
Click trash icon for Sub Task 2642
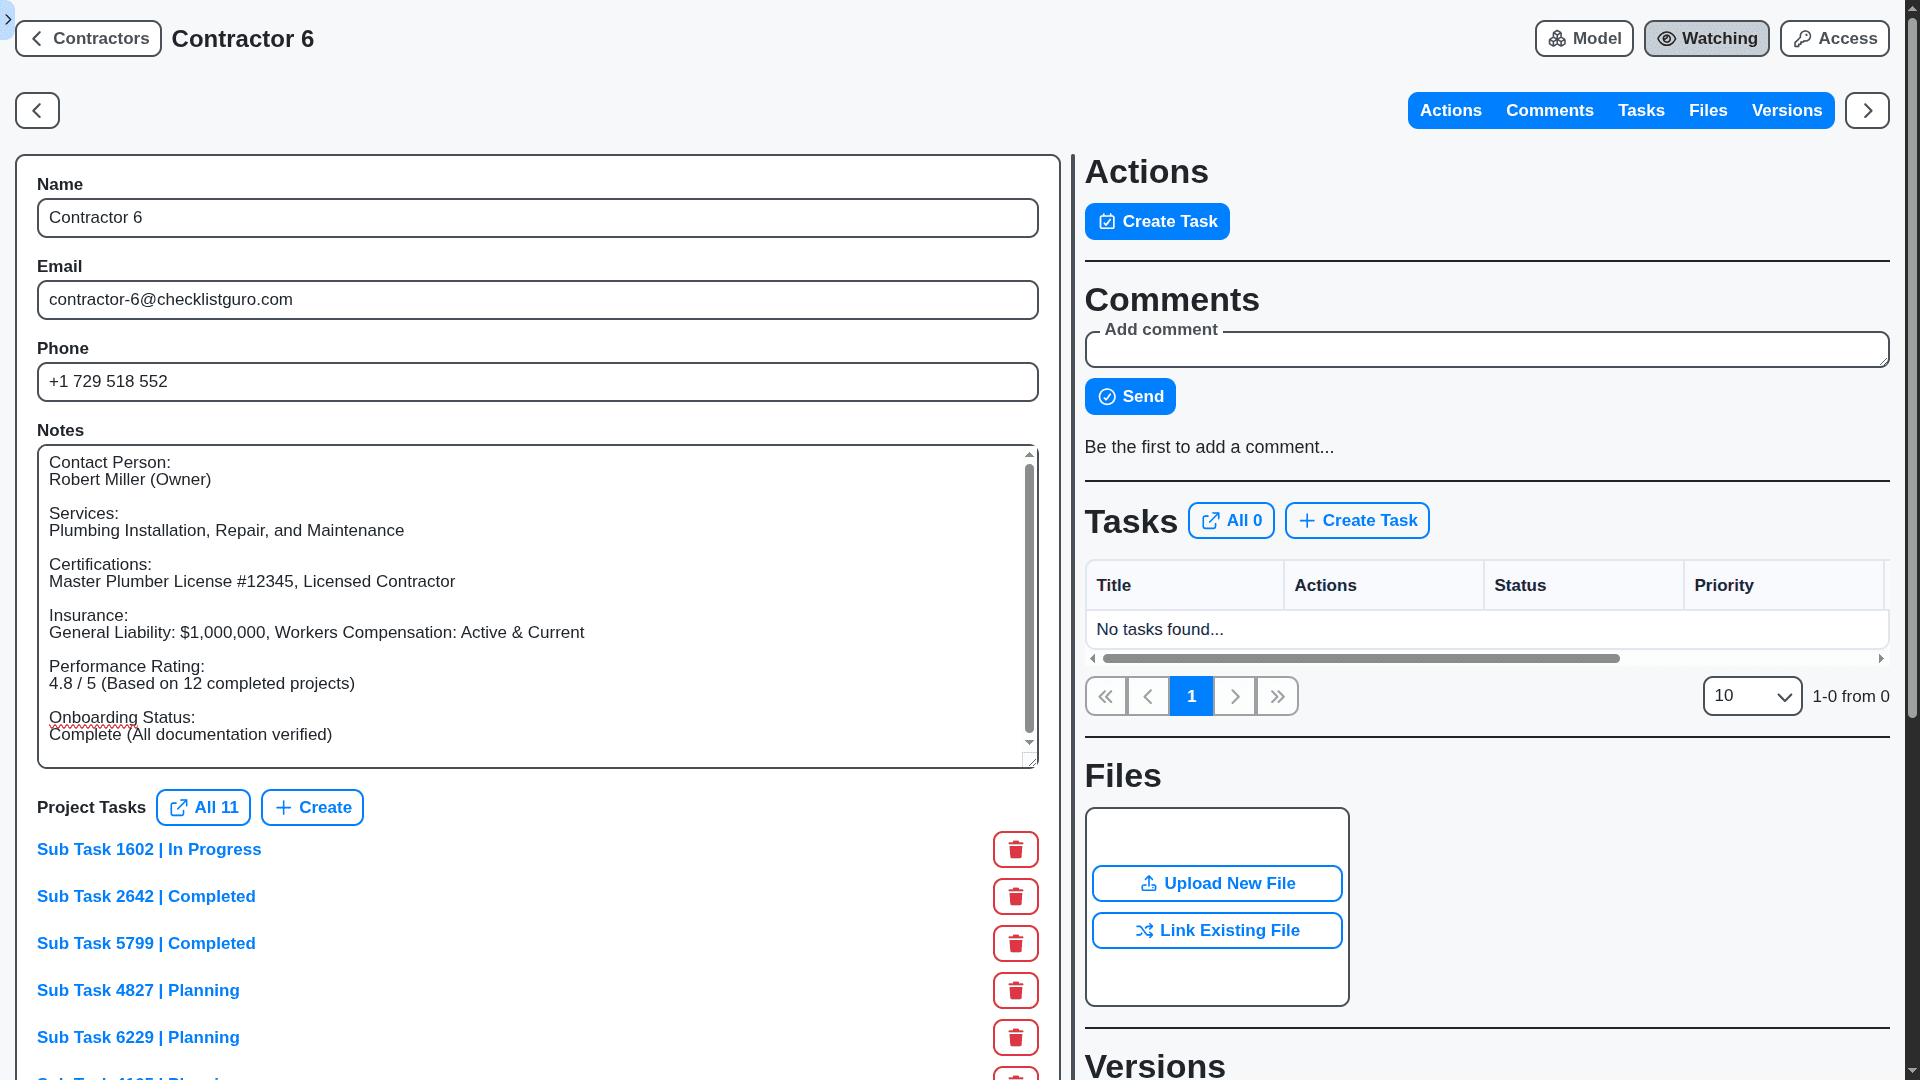(1015, 897)
